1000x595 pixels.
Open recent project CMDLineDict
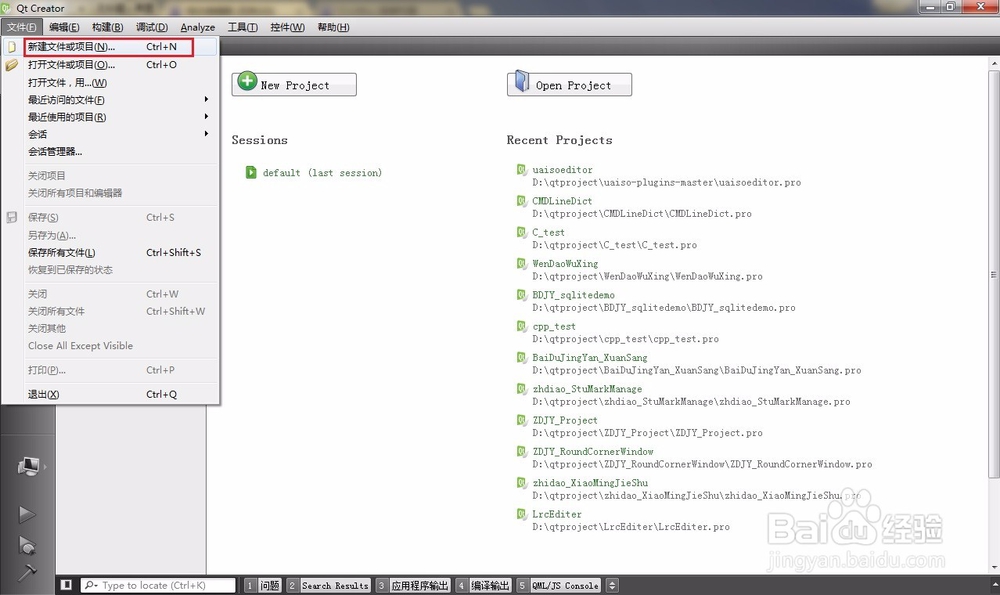click(x=562, y=201)
